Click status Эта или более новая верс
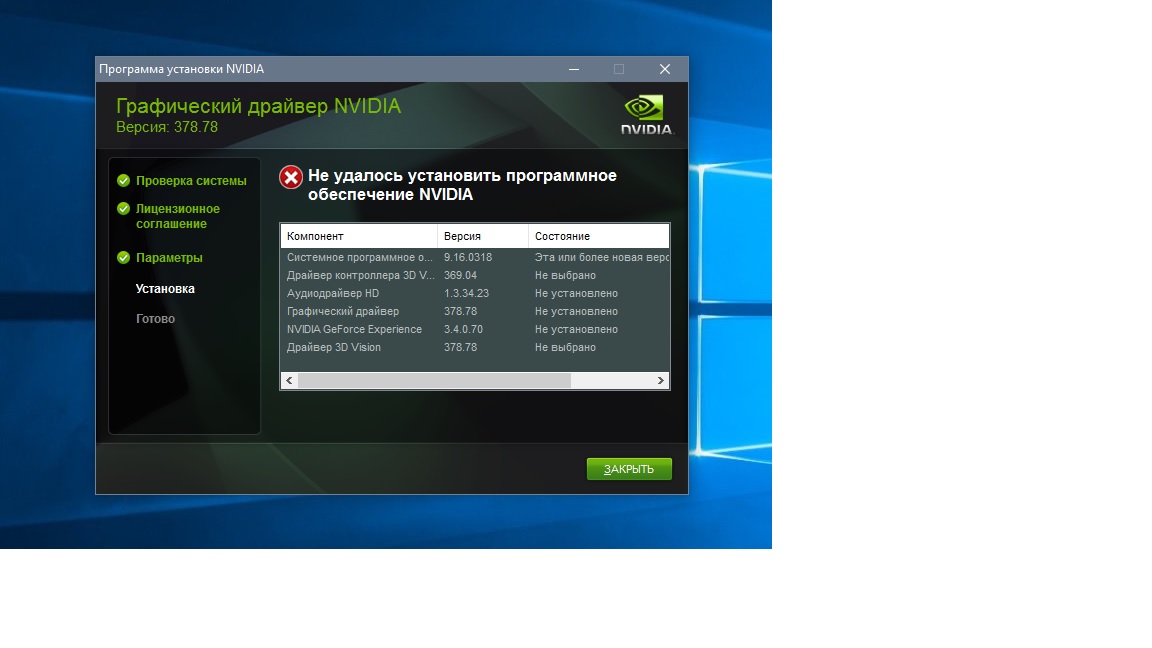The image size is (1152, 648). (602, 257)
